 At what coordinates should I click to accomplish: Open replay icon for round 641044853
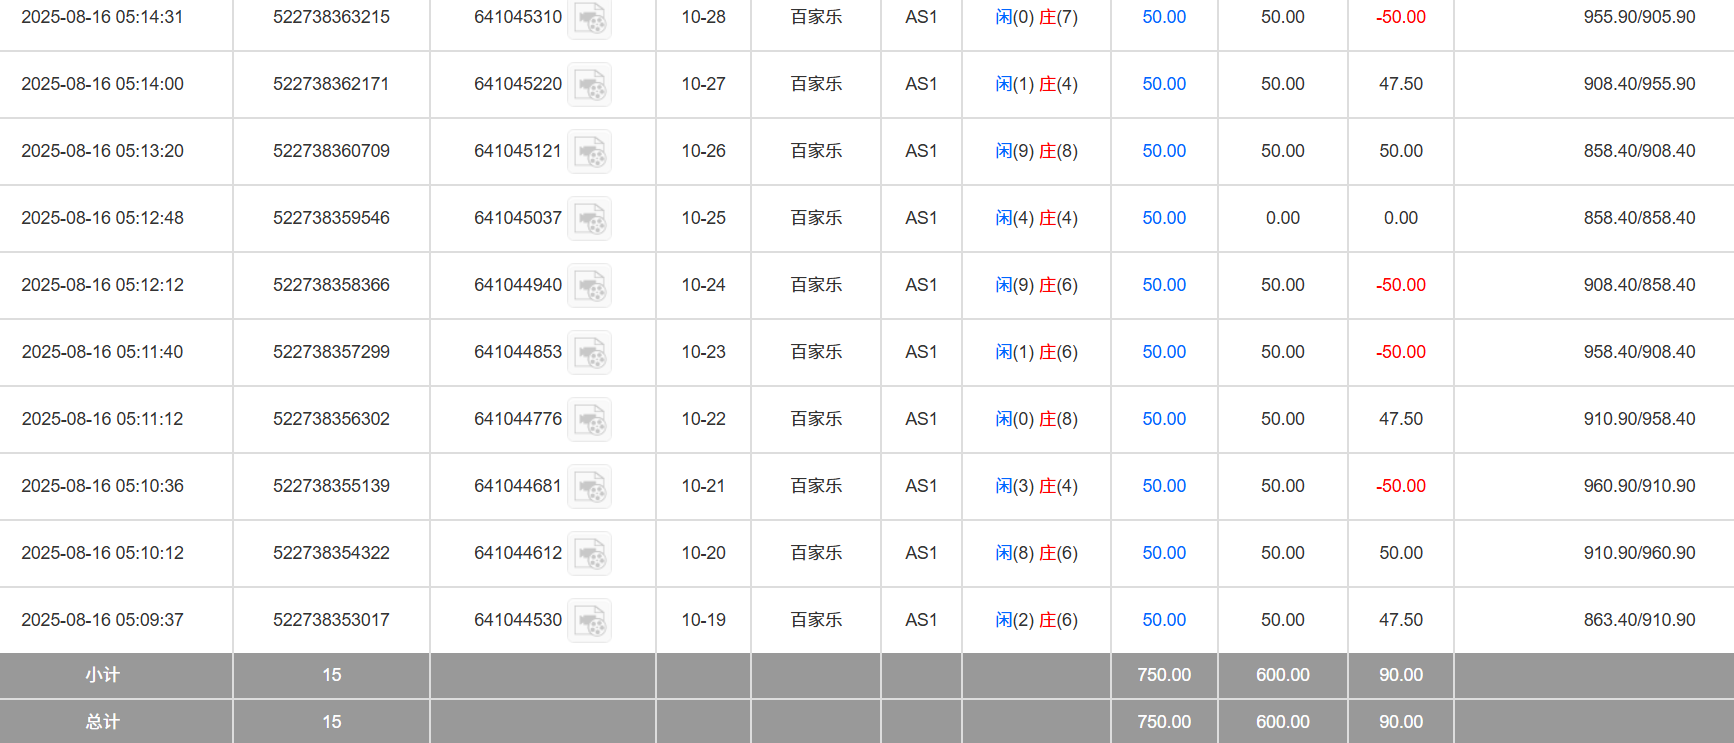click(x=589, y=353)
